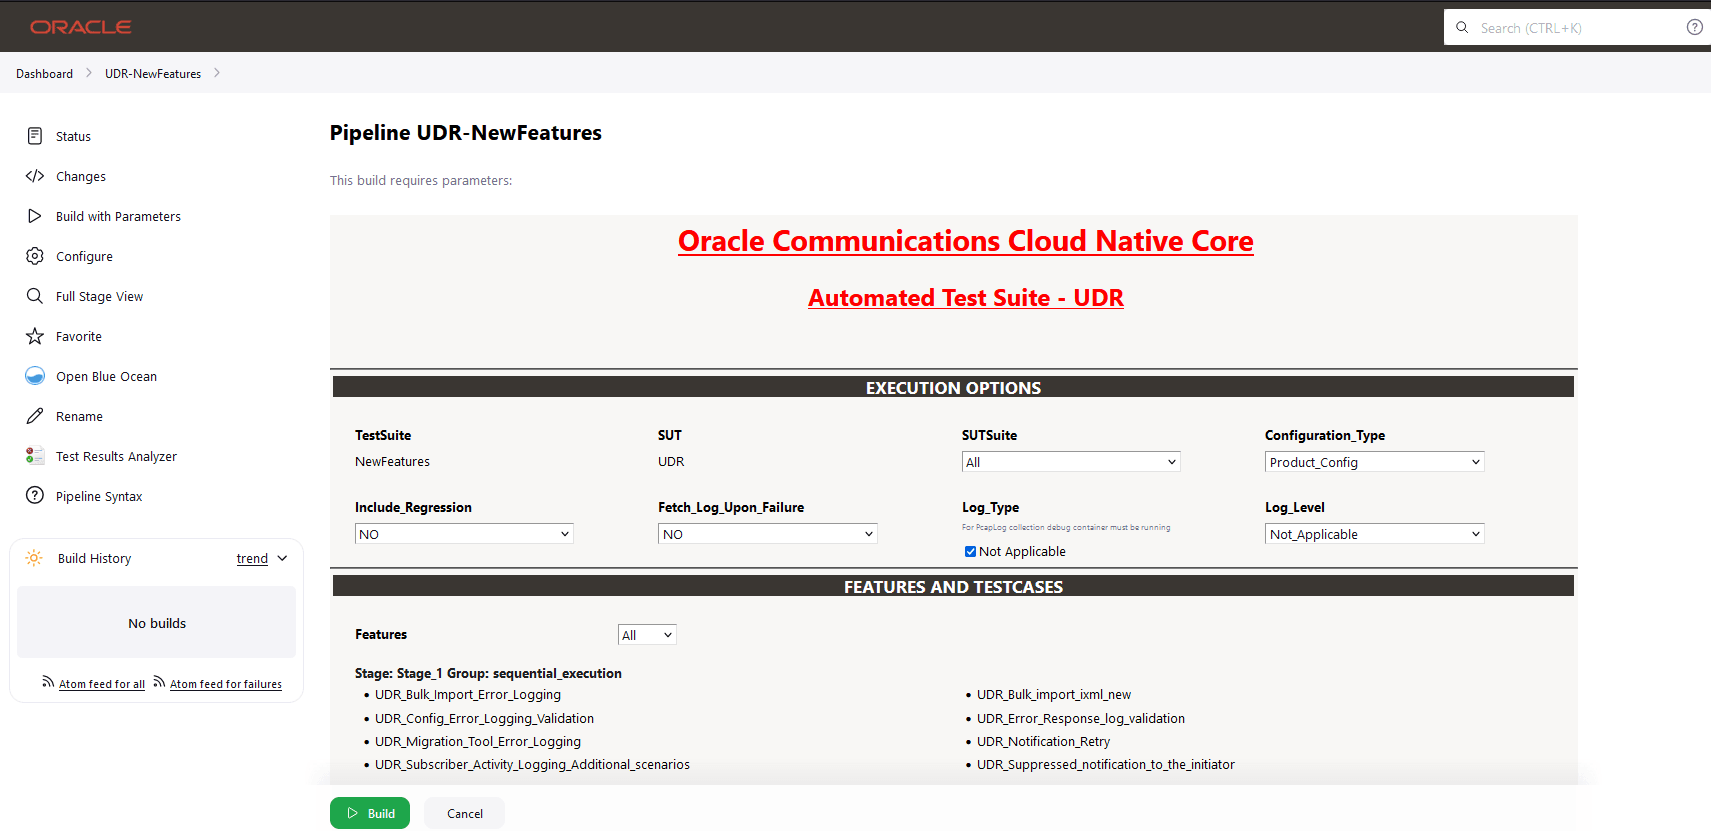This screenshot has width=1711, height=831.
Task: Click the Pipeline UDR-NewFeatures page title
Action: (x=466, y=133)
